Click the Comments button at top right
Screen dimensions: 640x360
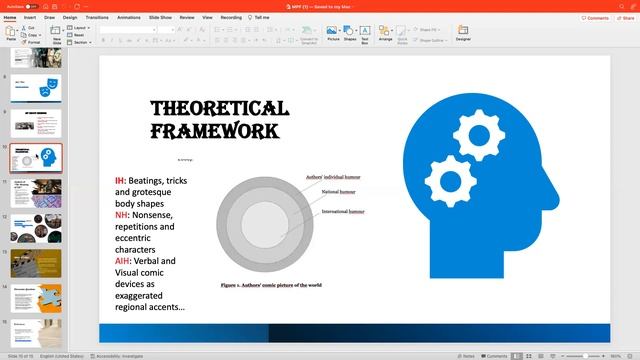click(x=595, y=18)
